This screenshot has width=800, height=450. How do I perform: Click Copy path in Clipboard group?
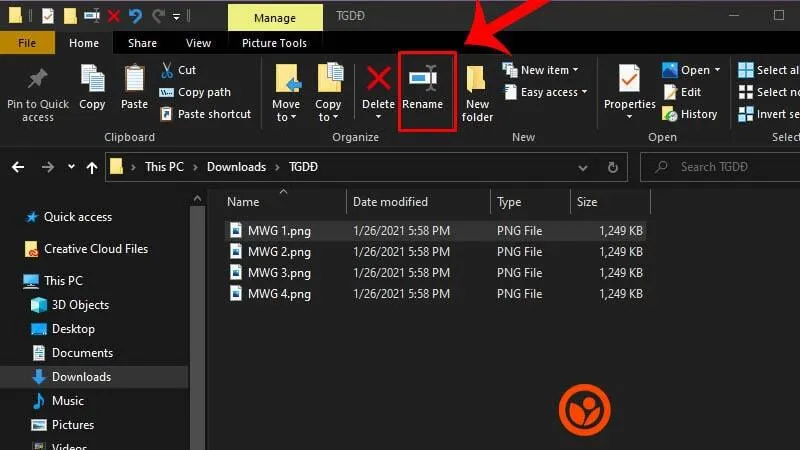195,92
